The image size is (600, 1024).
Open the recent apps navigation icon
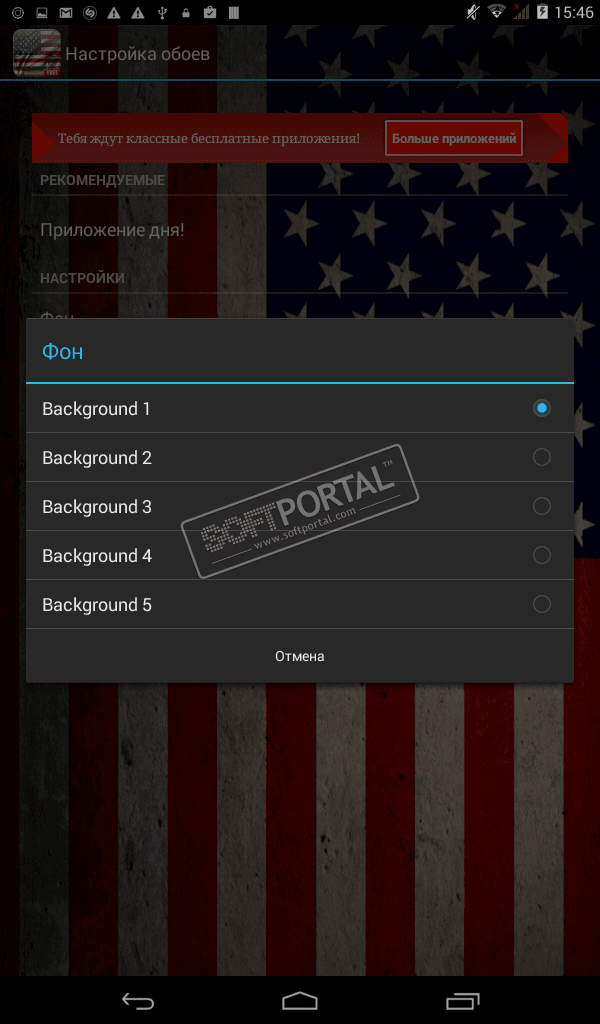tap(462, 1000)
